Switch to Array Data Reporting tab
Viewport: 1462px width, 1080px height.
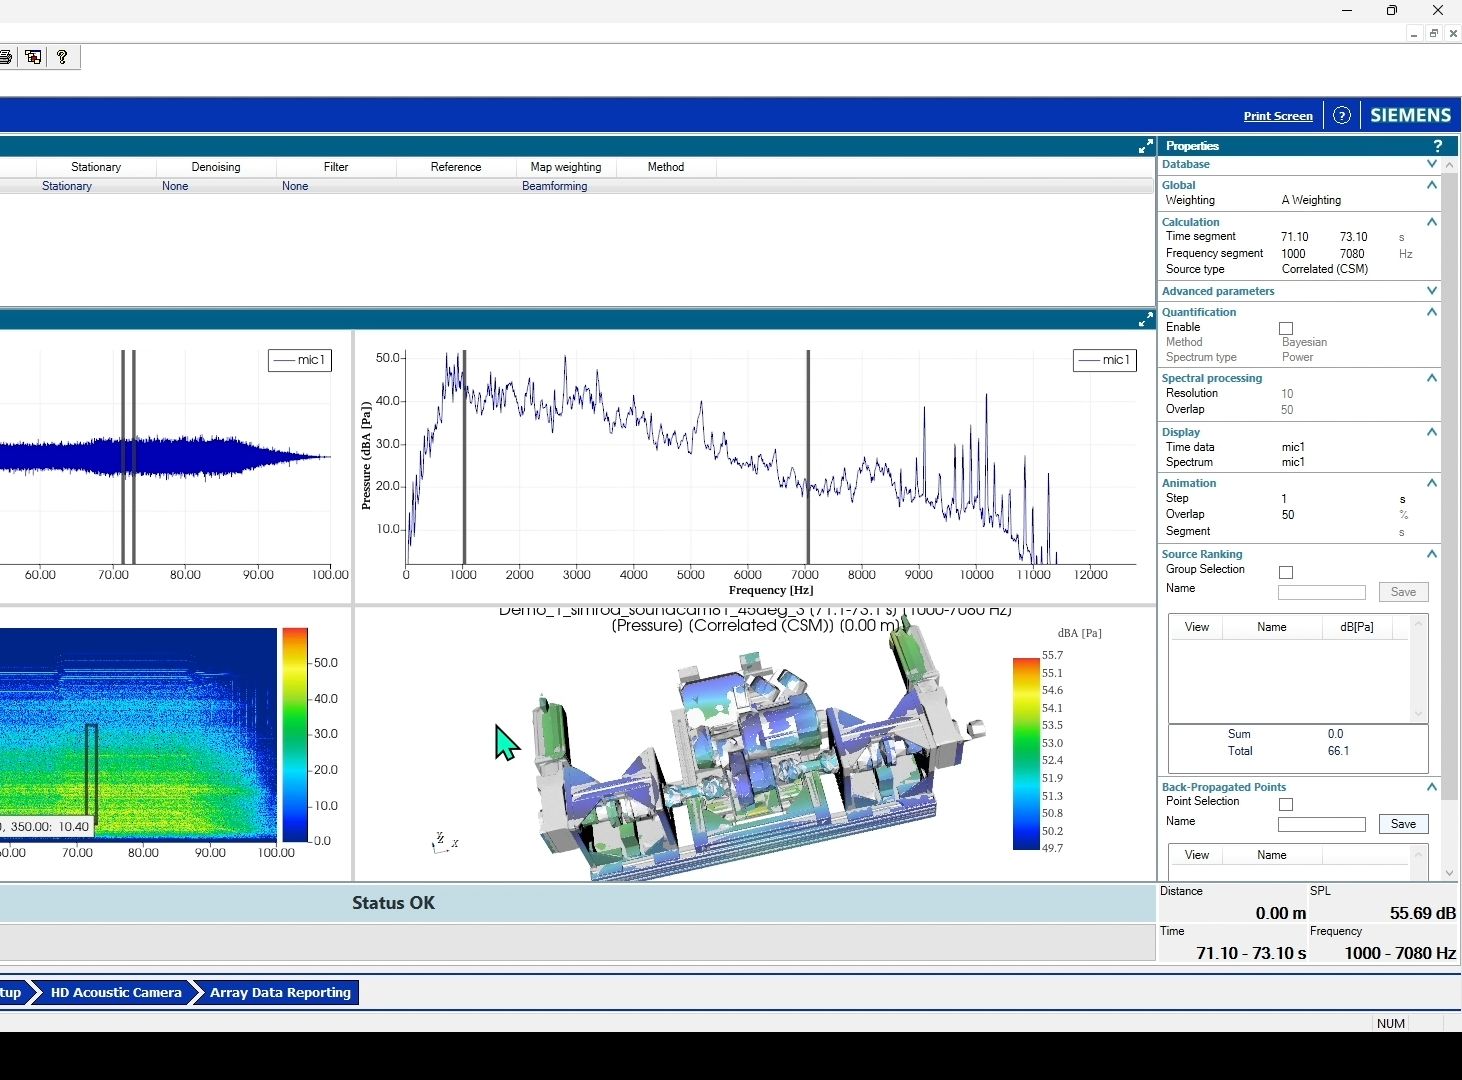pyautogui.click(x=280, y=992)
